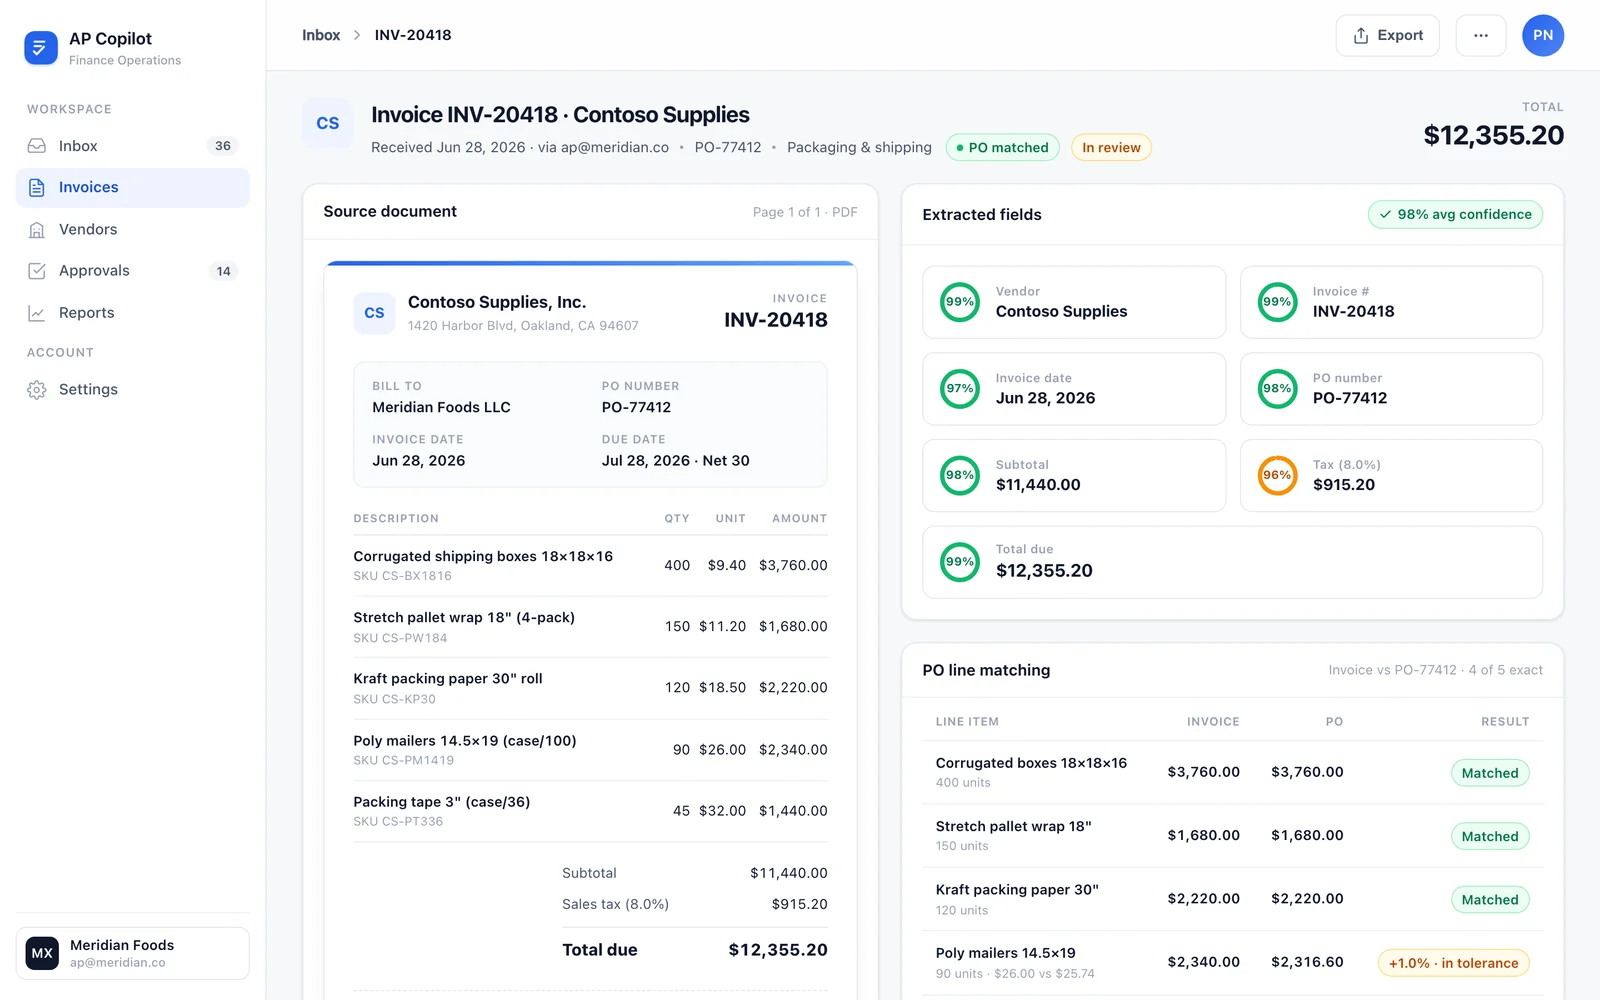Click the PO matched status badge
The image size is (1600, 1000).
(x=1002, y=148)
